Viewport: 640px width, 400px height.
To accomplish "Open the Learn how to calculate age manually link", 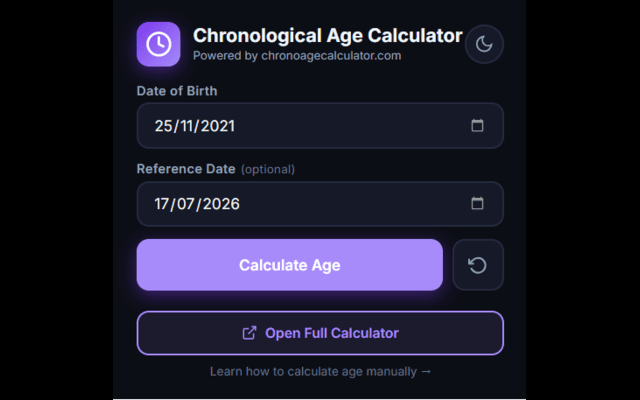I will point(320,371).
